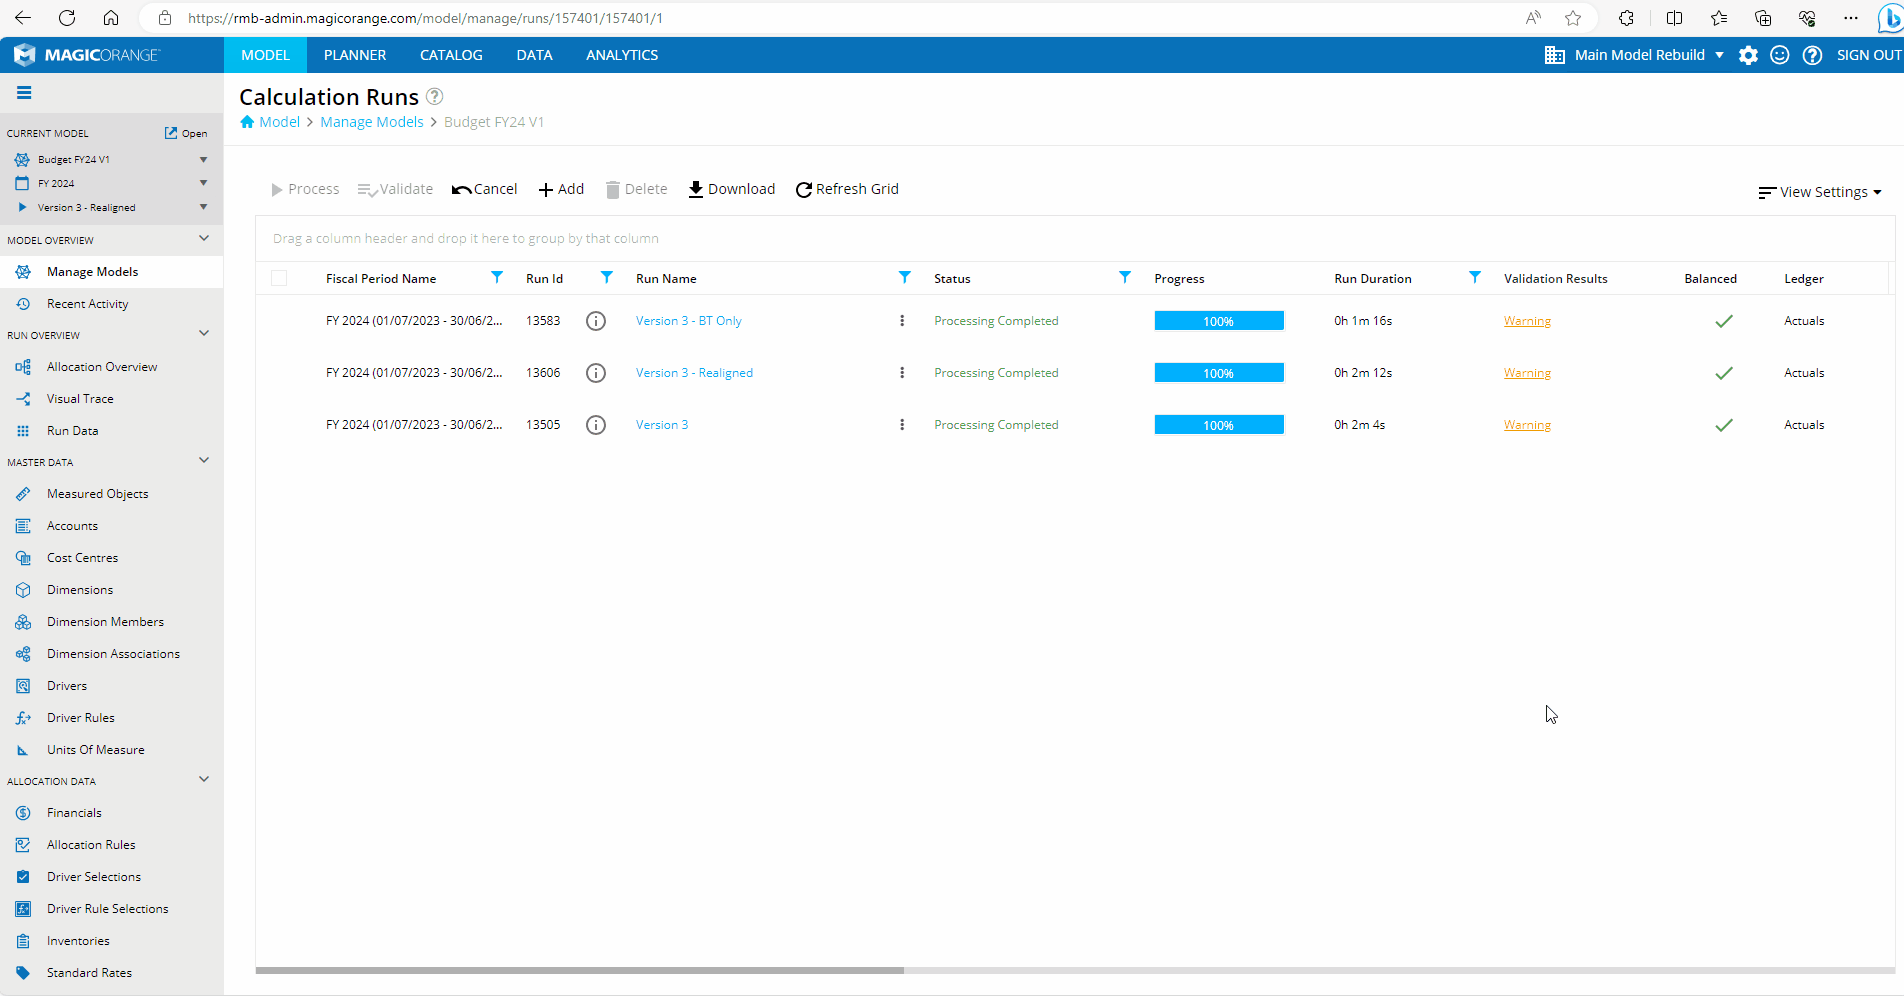The width and height of the screenshot is (1904, 996).
Task: Switch to the Planner tab
Action: click(355, 55)
